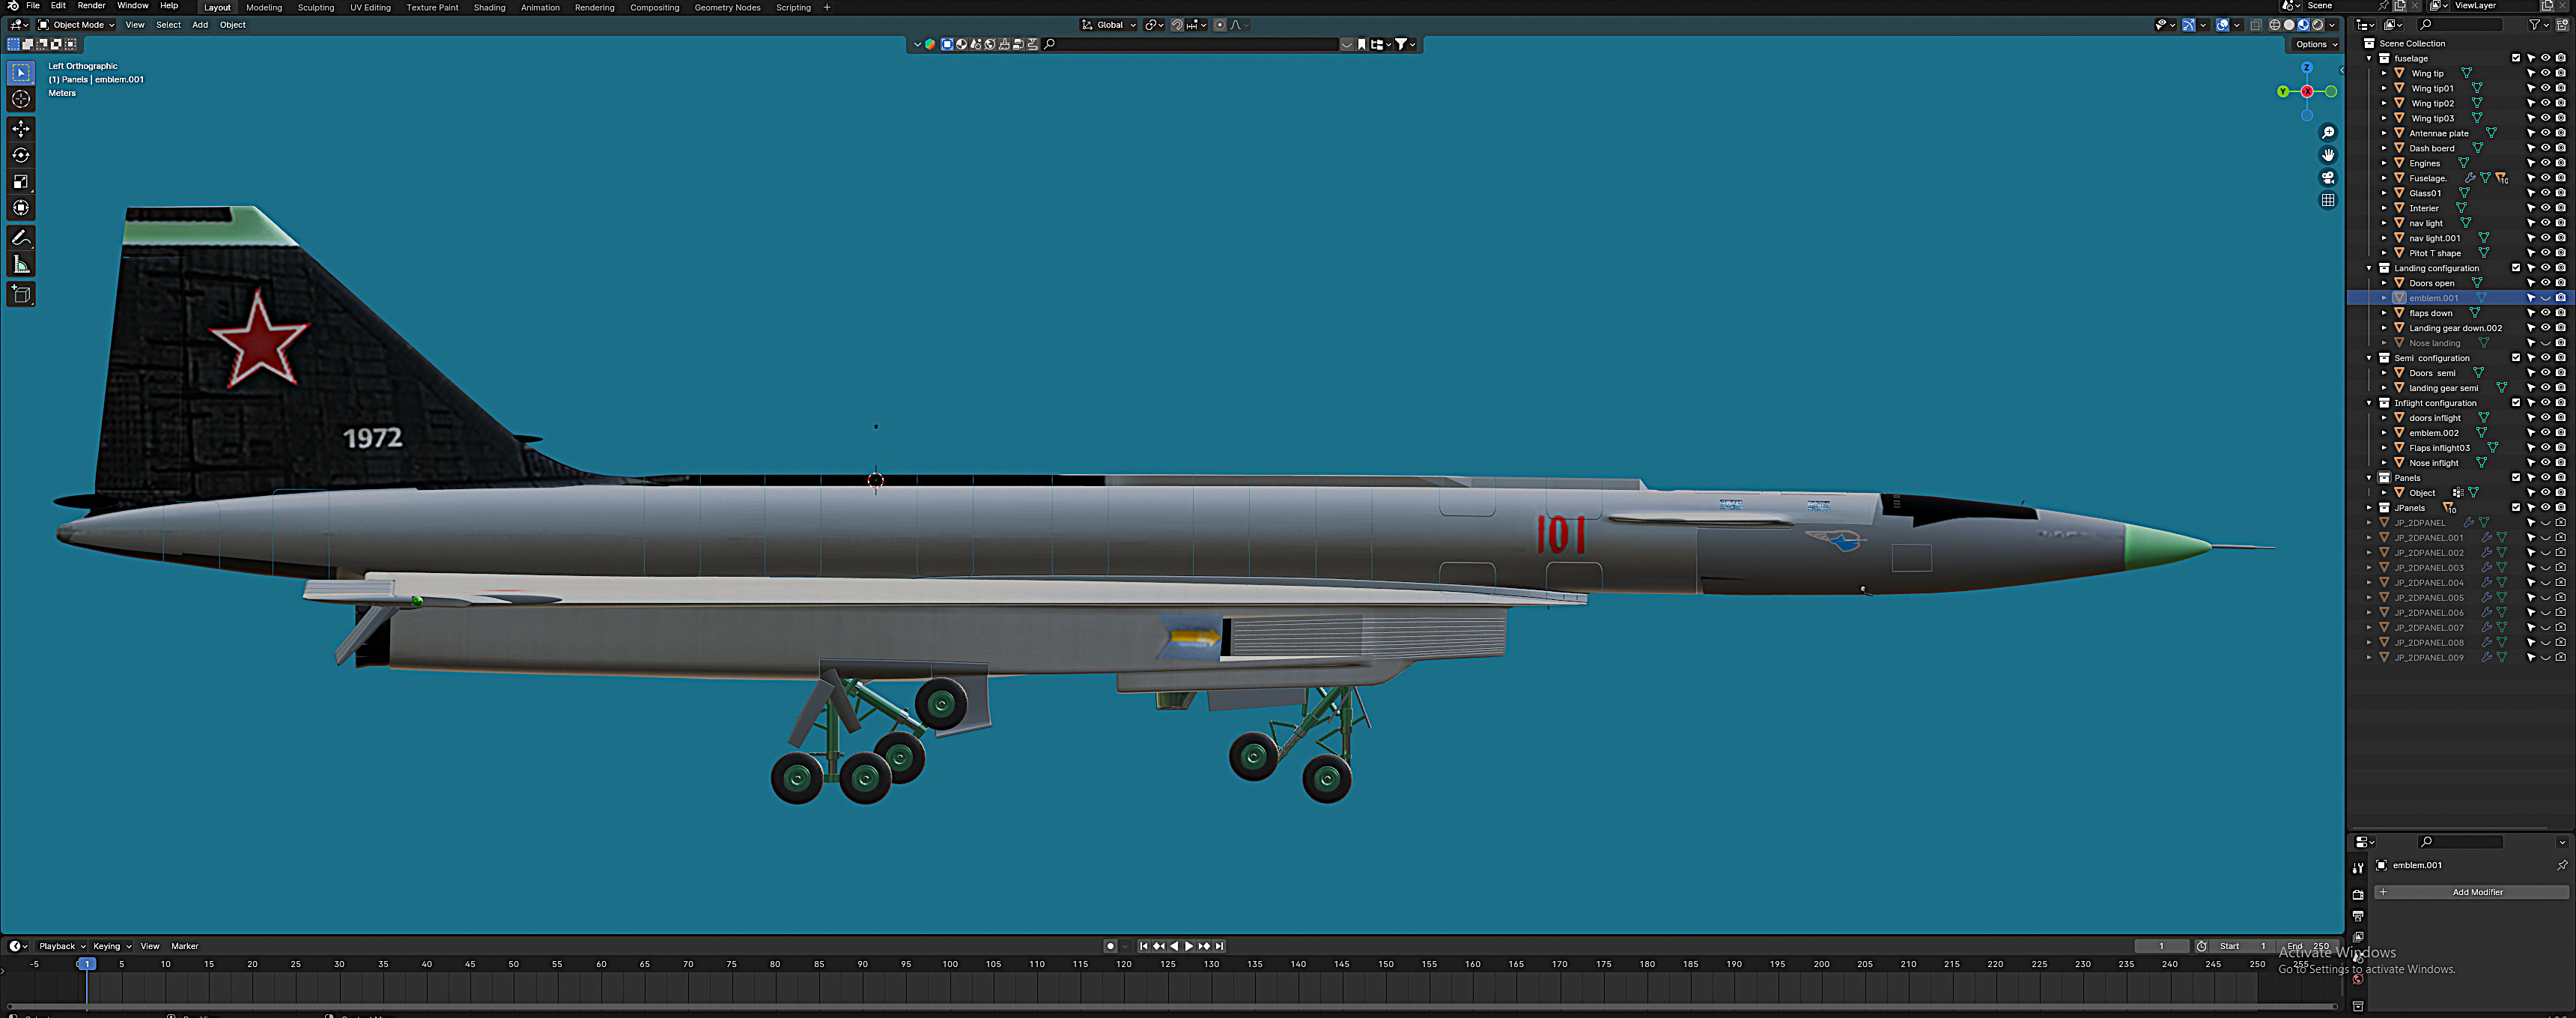The image size is (2576, 1018).
Task: Switch to the Modeling workspace tab
Action: pos(264,7)
